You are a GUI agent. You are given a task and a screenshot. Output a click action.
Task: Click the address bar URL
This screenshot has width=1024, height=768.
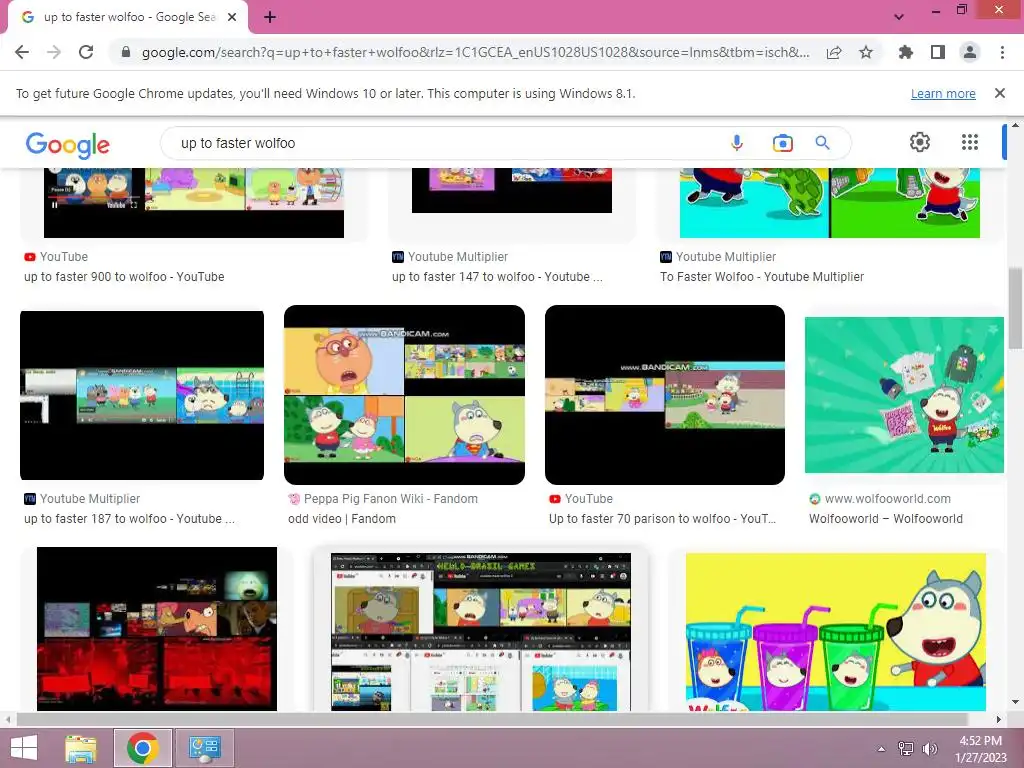tap(475, 52)
